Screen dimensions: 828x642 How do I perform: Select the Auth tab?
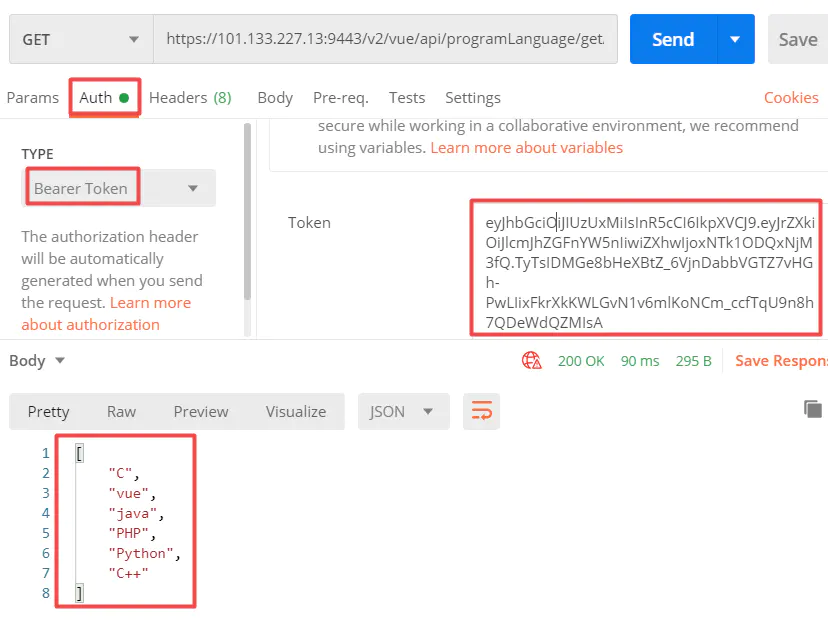pyautogui.click(x=104, y=98)
